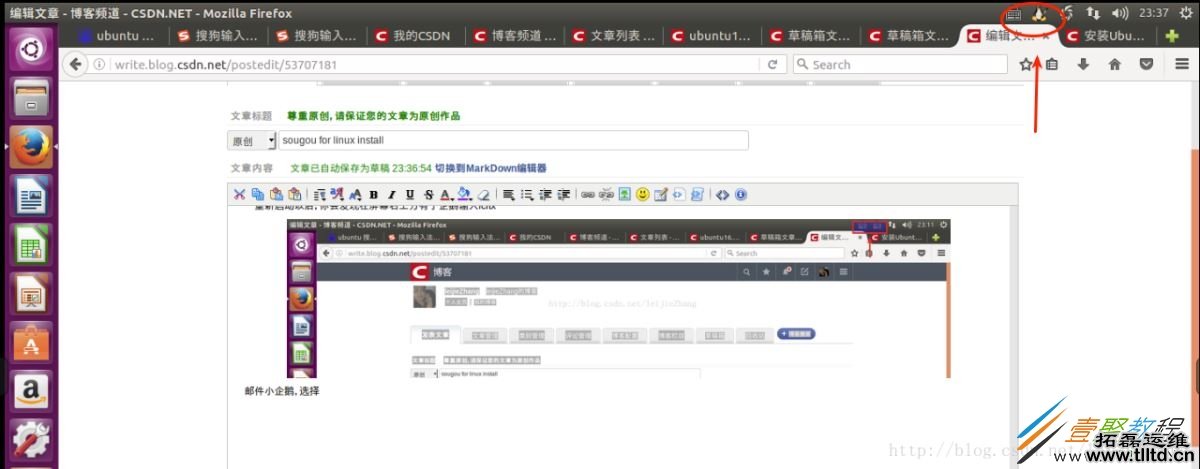Open the Files manager in the dock
Viewport: 1200px width, 469px height.
click(31, 99)
